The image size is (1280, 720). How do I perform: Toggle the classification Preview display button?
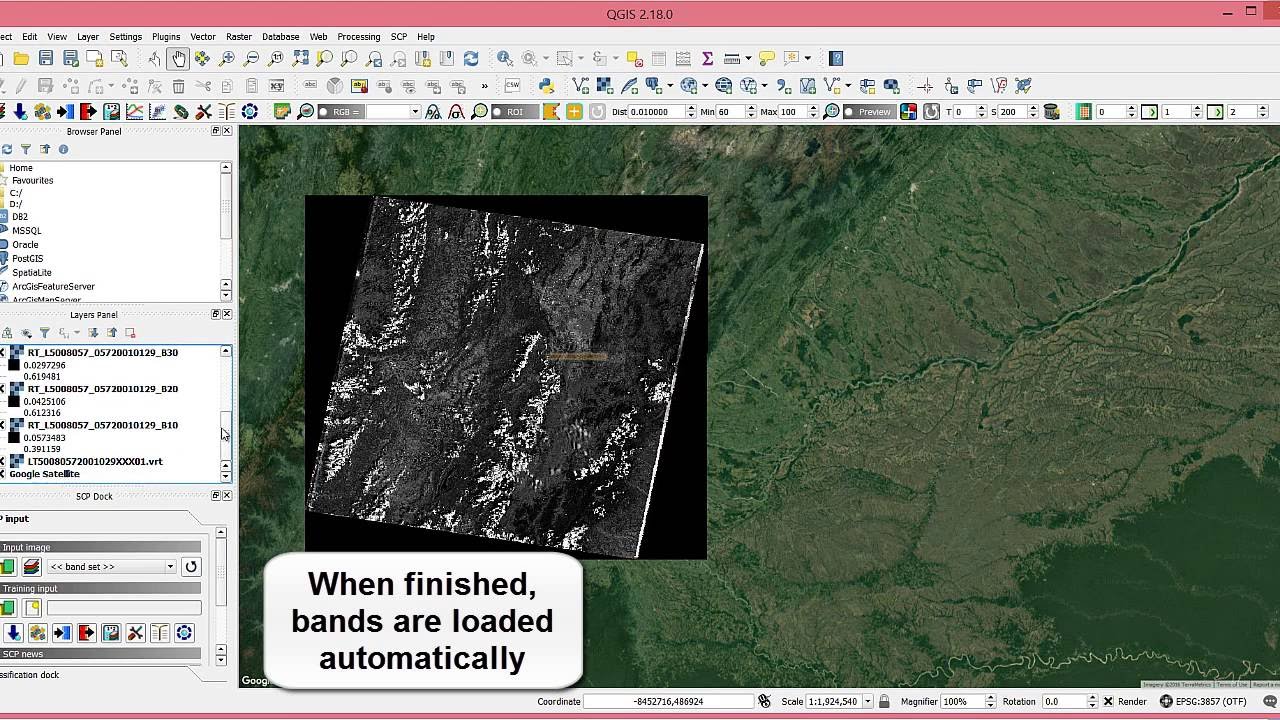(x=868, y=112)
